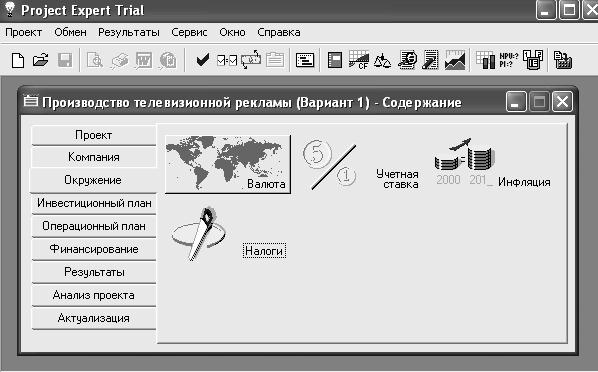This screenshot has height=372, width=598.
Task: Open the Cash Flow (CF) table icon
Action: click(358, 60)
